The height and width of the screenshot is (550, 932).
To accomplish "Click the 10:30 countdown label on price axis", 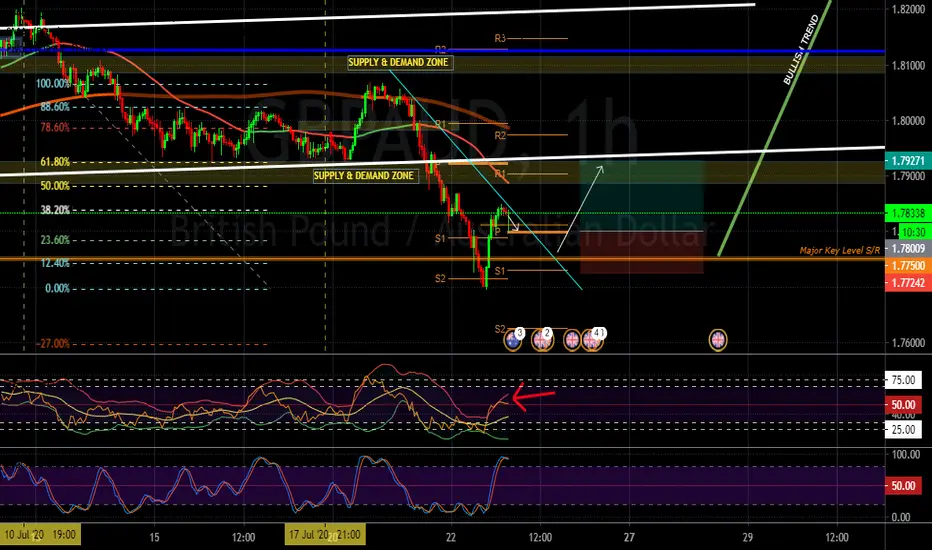I will point(914,232).
